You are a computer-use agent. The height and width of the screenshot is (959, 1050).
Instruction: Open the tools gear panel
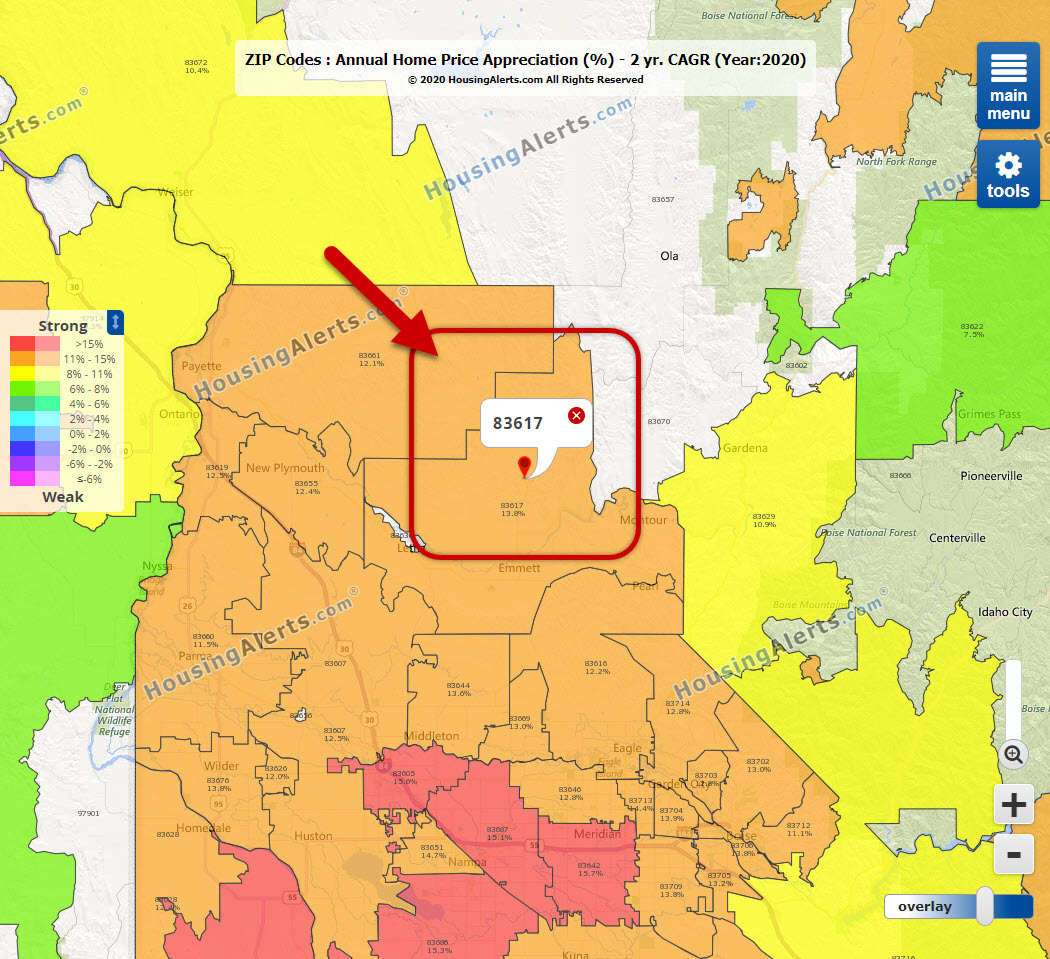pos(1008,174)
